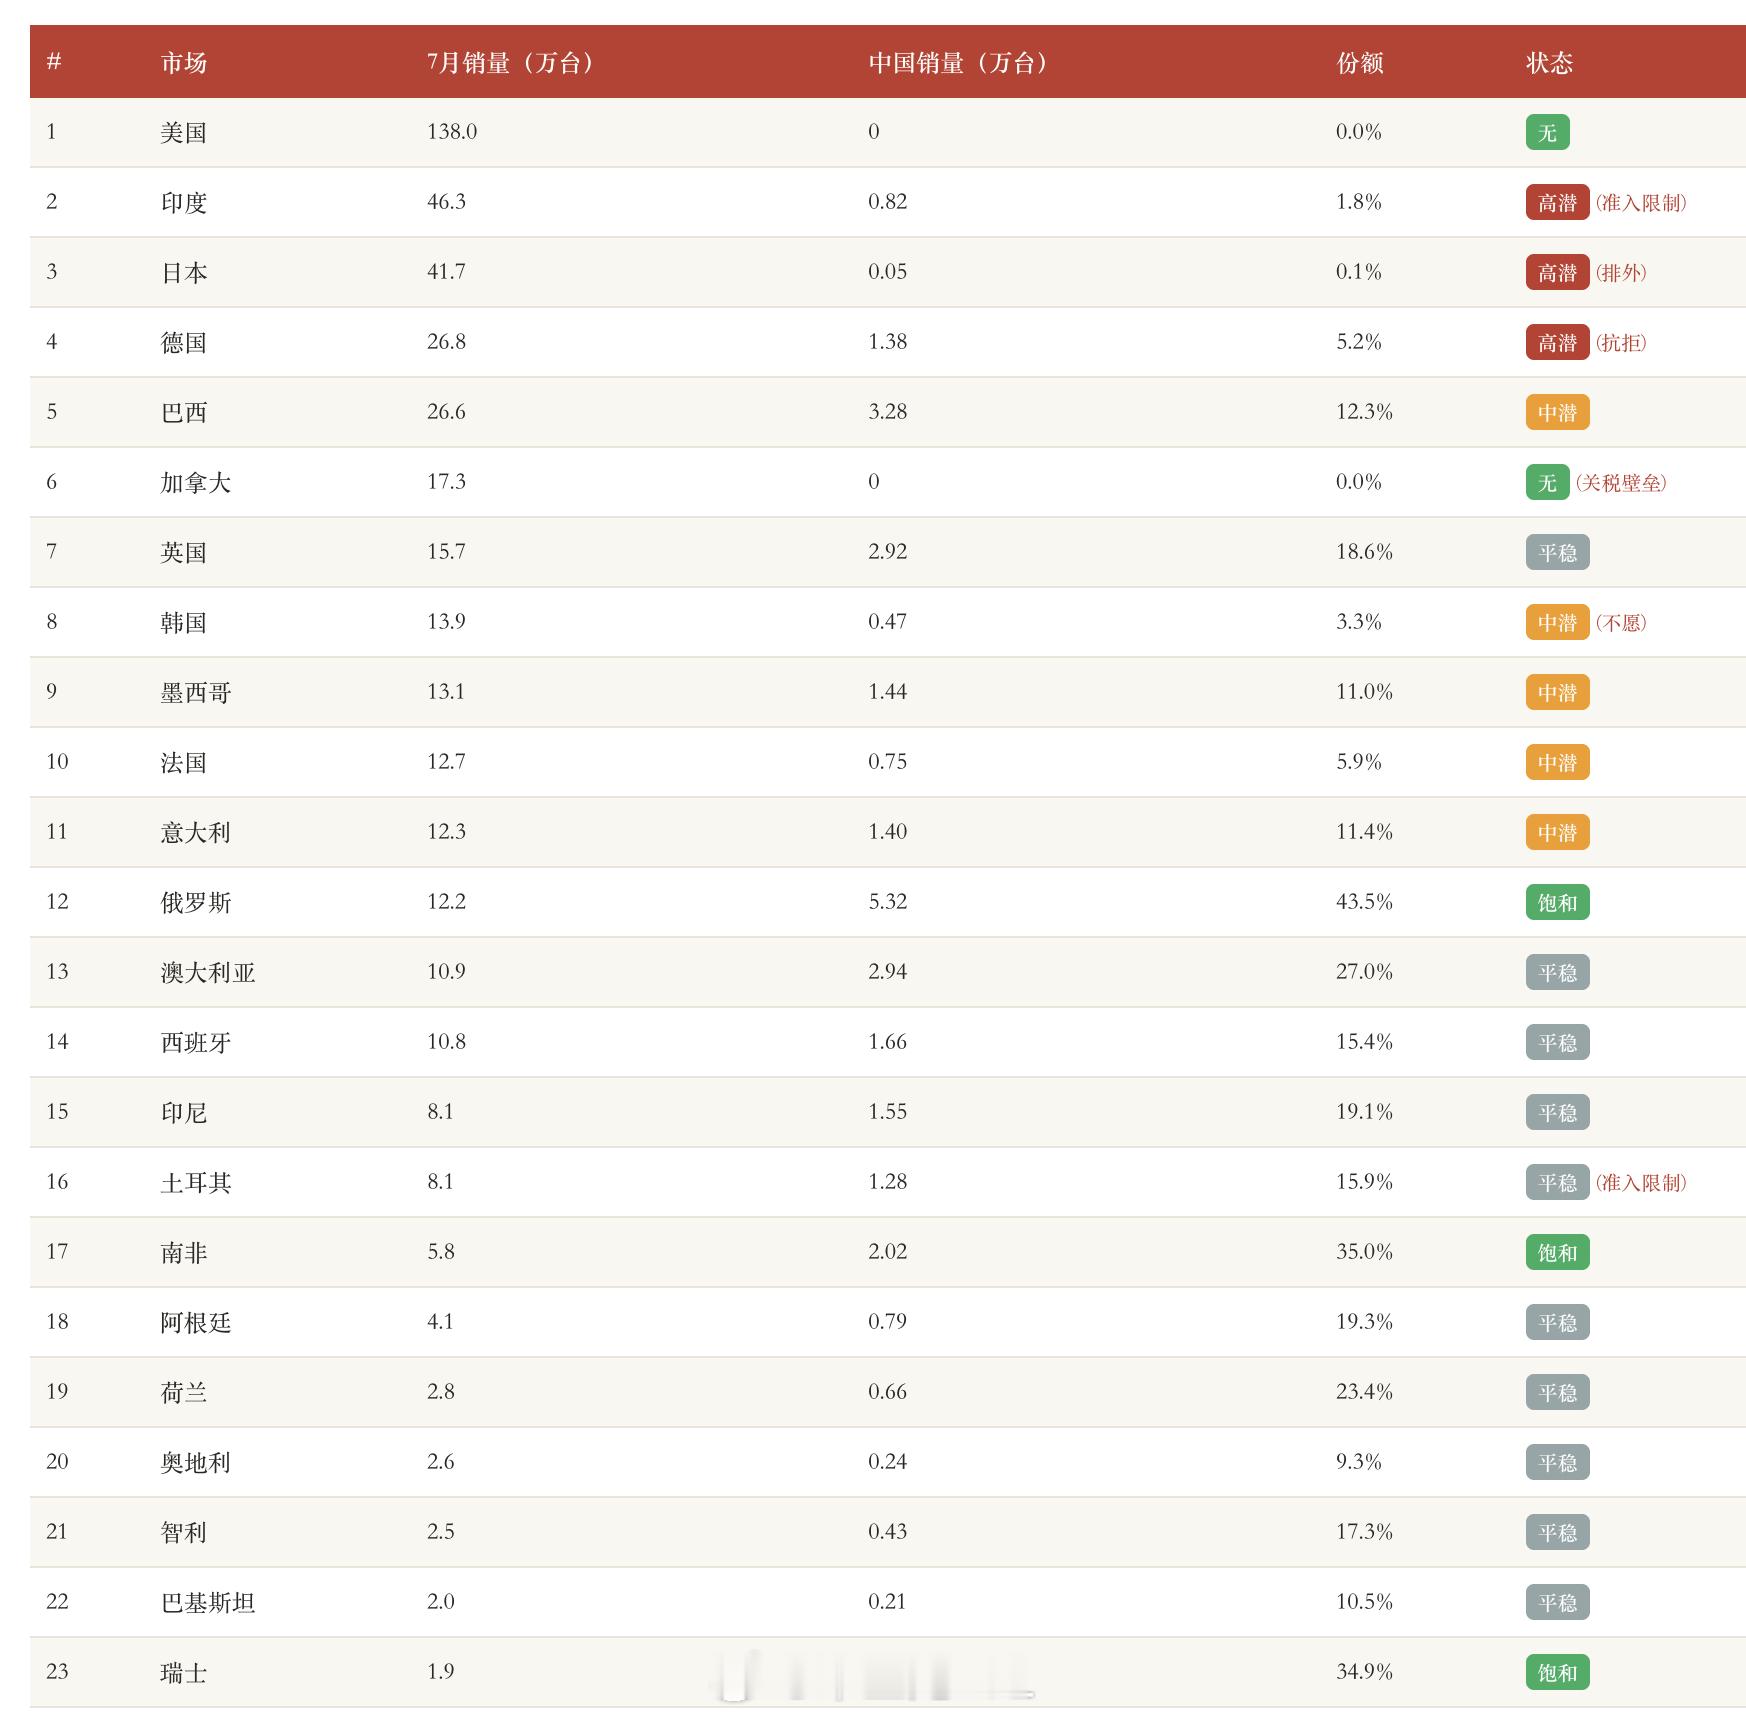Screen dimensions: 1746x1720
Task: Click the 抗拒 note in 德国 row
Action: point(1621,343)
